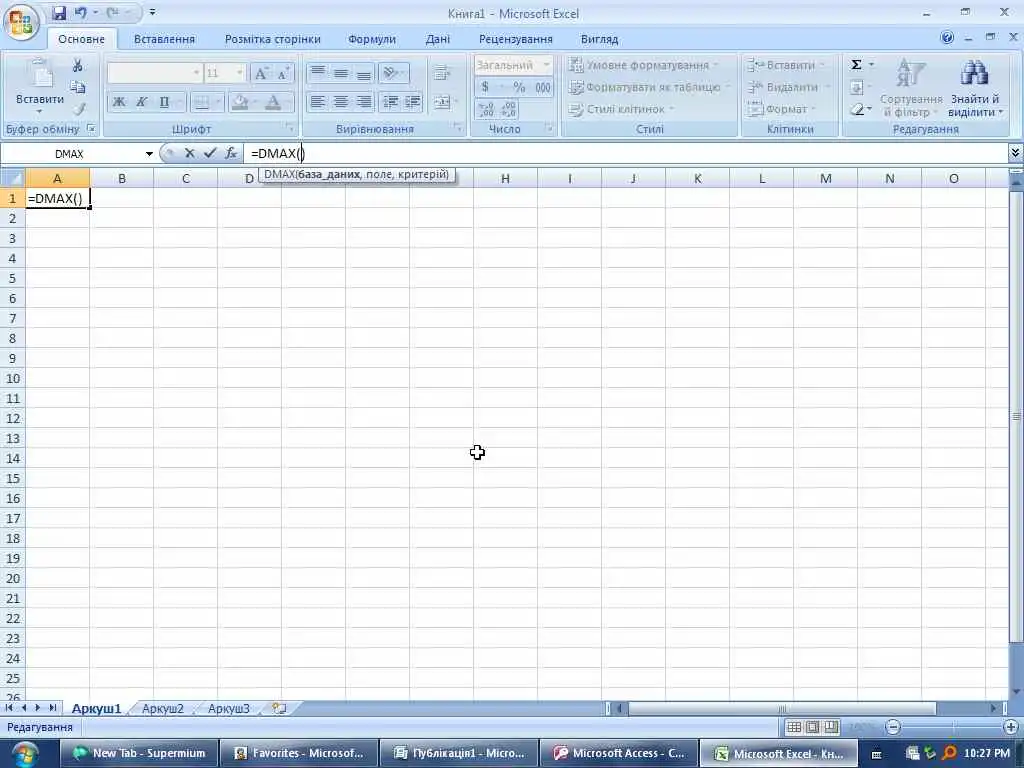The height and width of the screenshot is (768, 1024).
Task: Open the cell borders dropdown
Action: click(217, 102)
